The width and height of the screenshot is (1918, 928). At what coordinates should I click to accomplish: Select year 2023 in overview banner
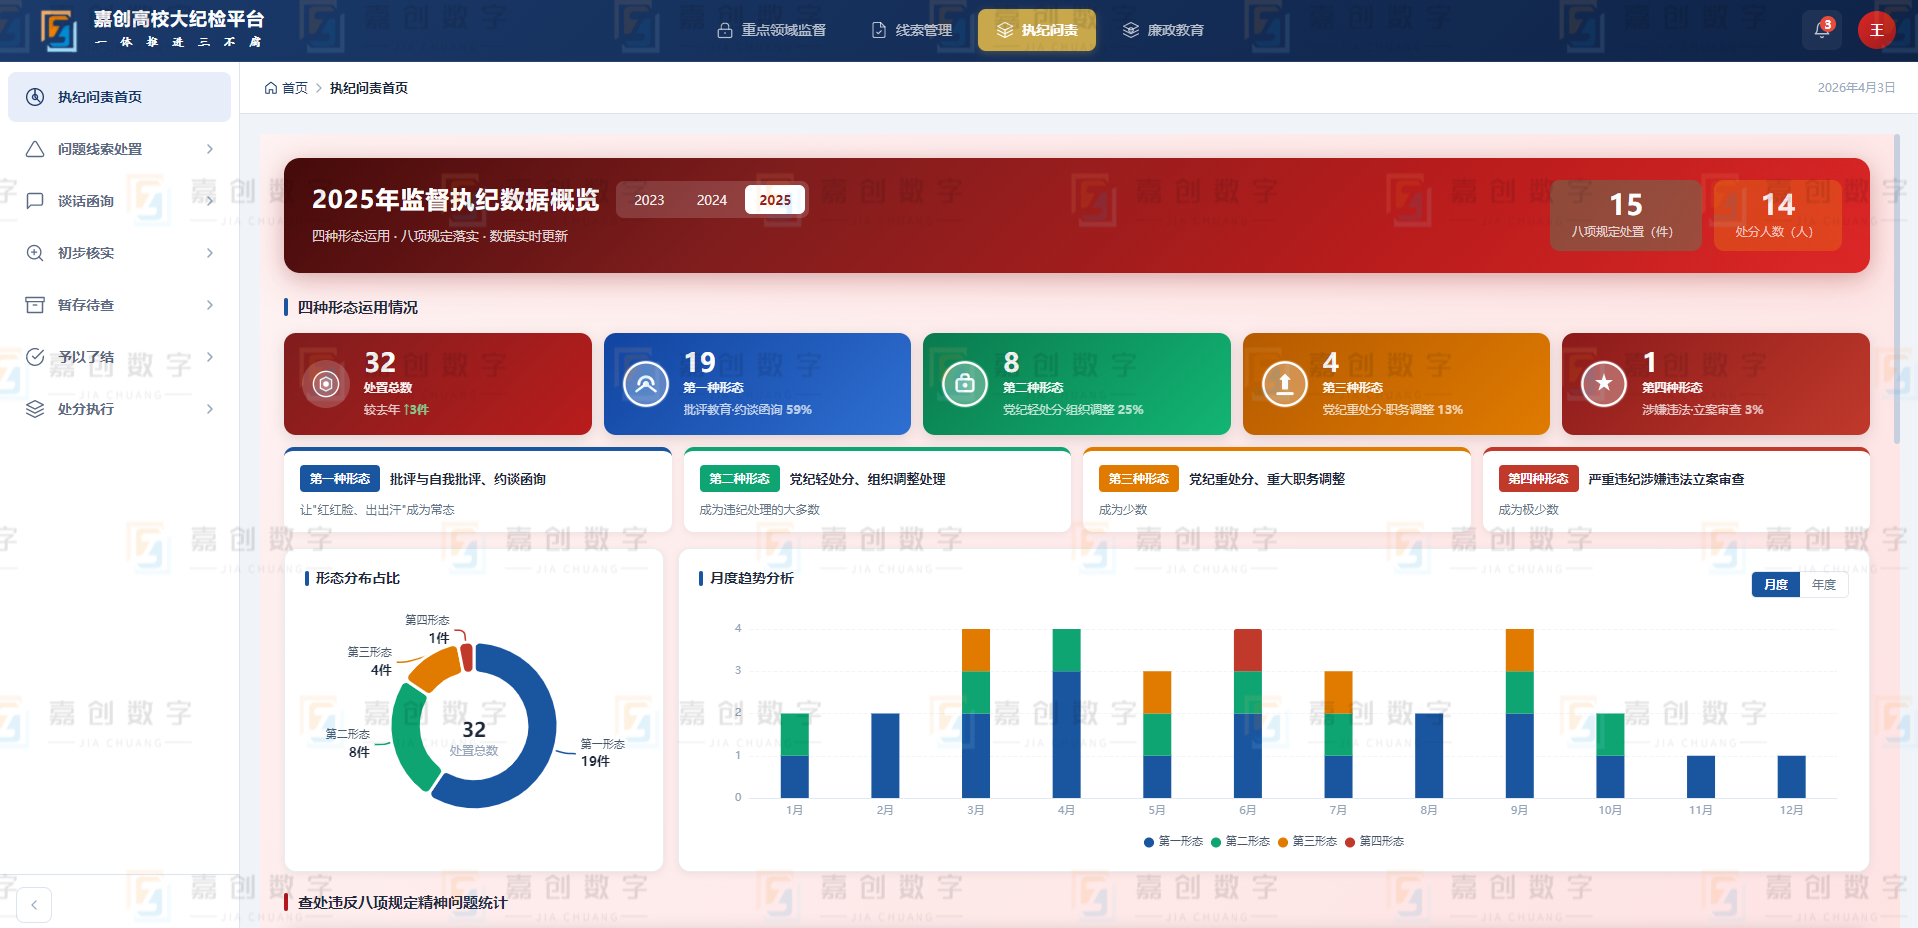649,200
